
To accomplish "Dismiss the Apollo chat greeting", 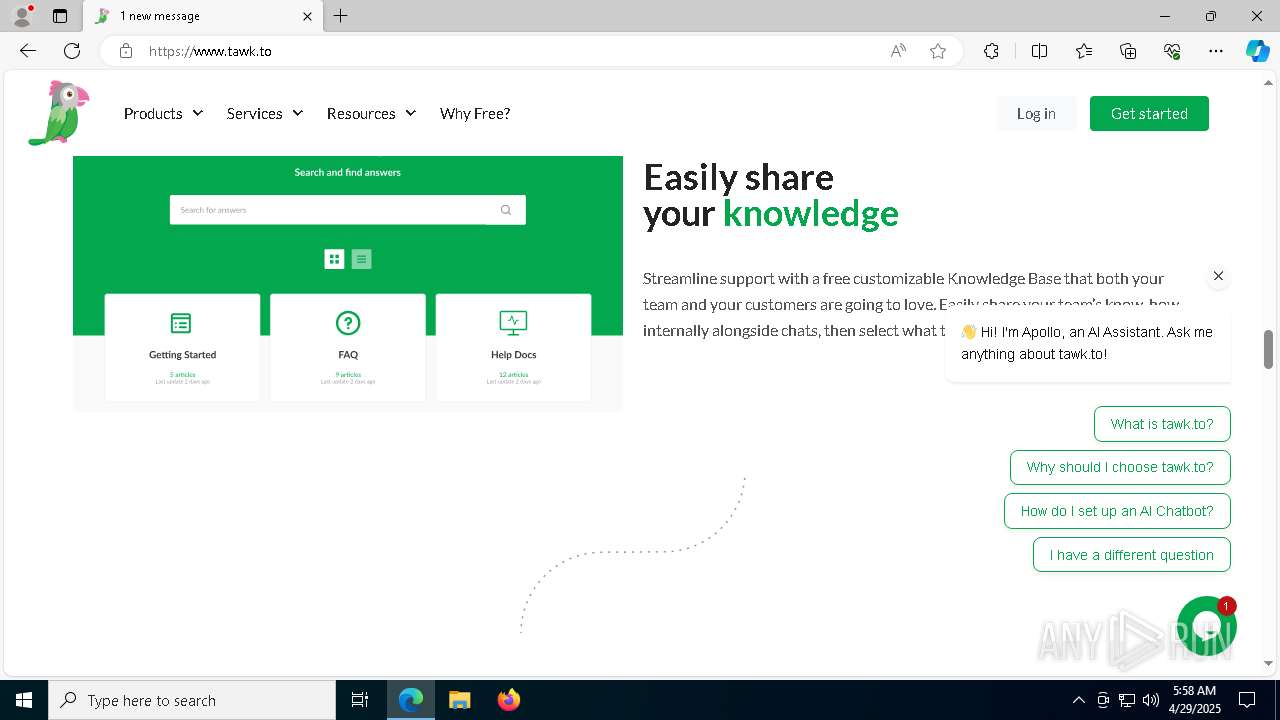I will click(1218, 276).
